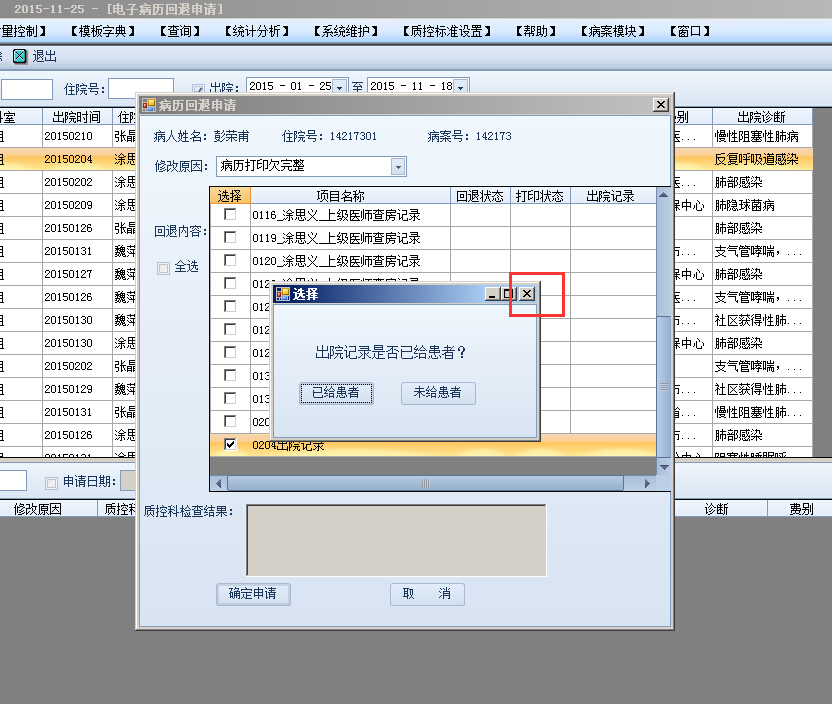This screenshot has width=832, height=704.
Task: Click the horizontal scrollbar left arrow
Action: 218,483
